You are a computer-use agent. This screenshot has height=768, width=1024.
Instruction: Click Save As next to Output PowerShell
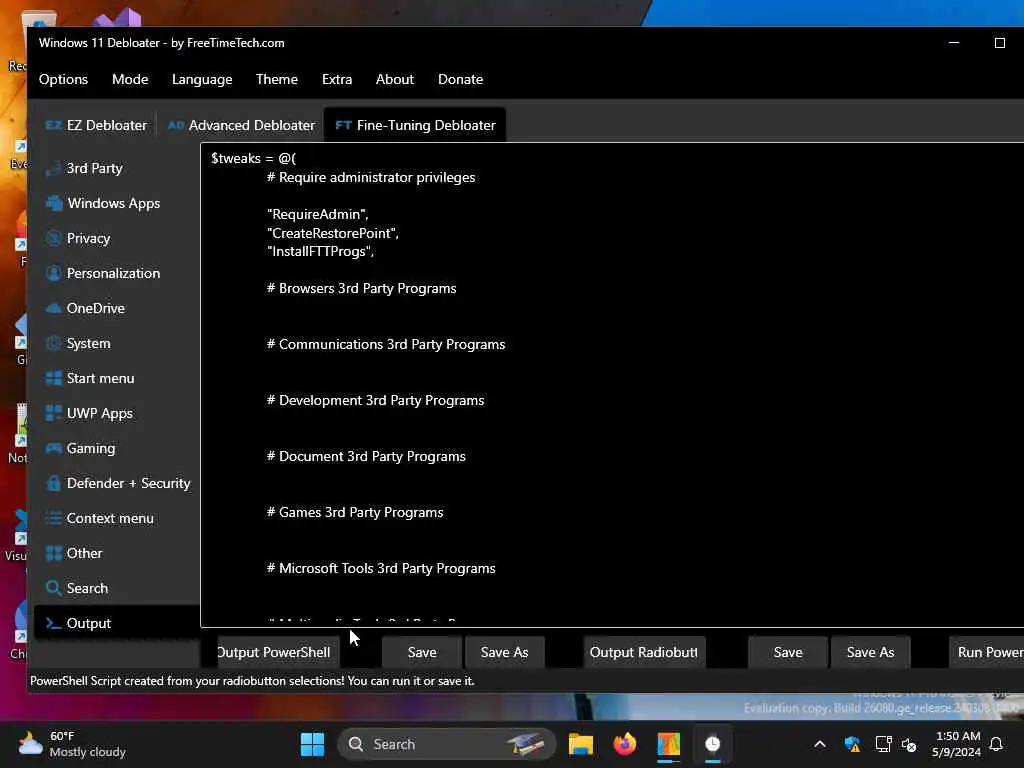504,652
